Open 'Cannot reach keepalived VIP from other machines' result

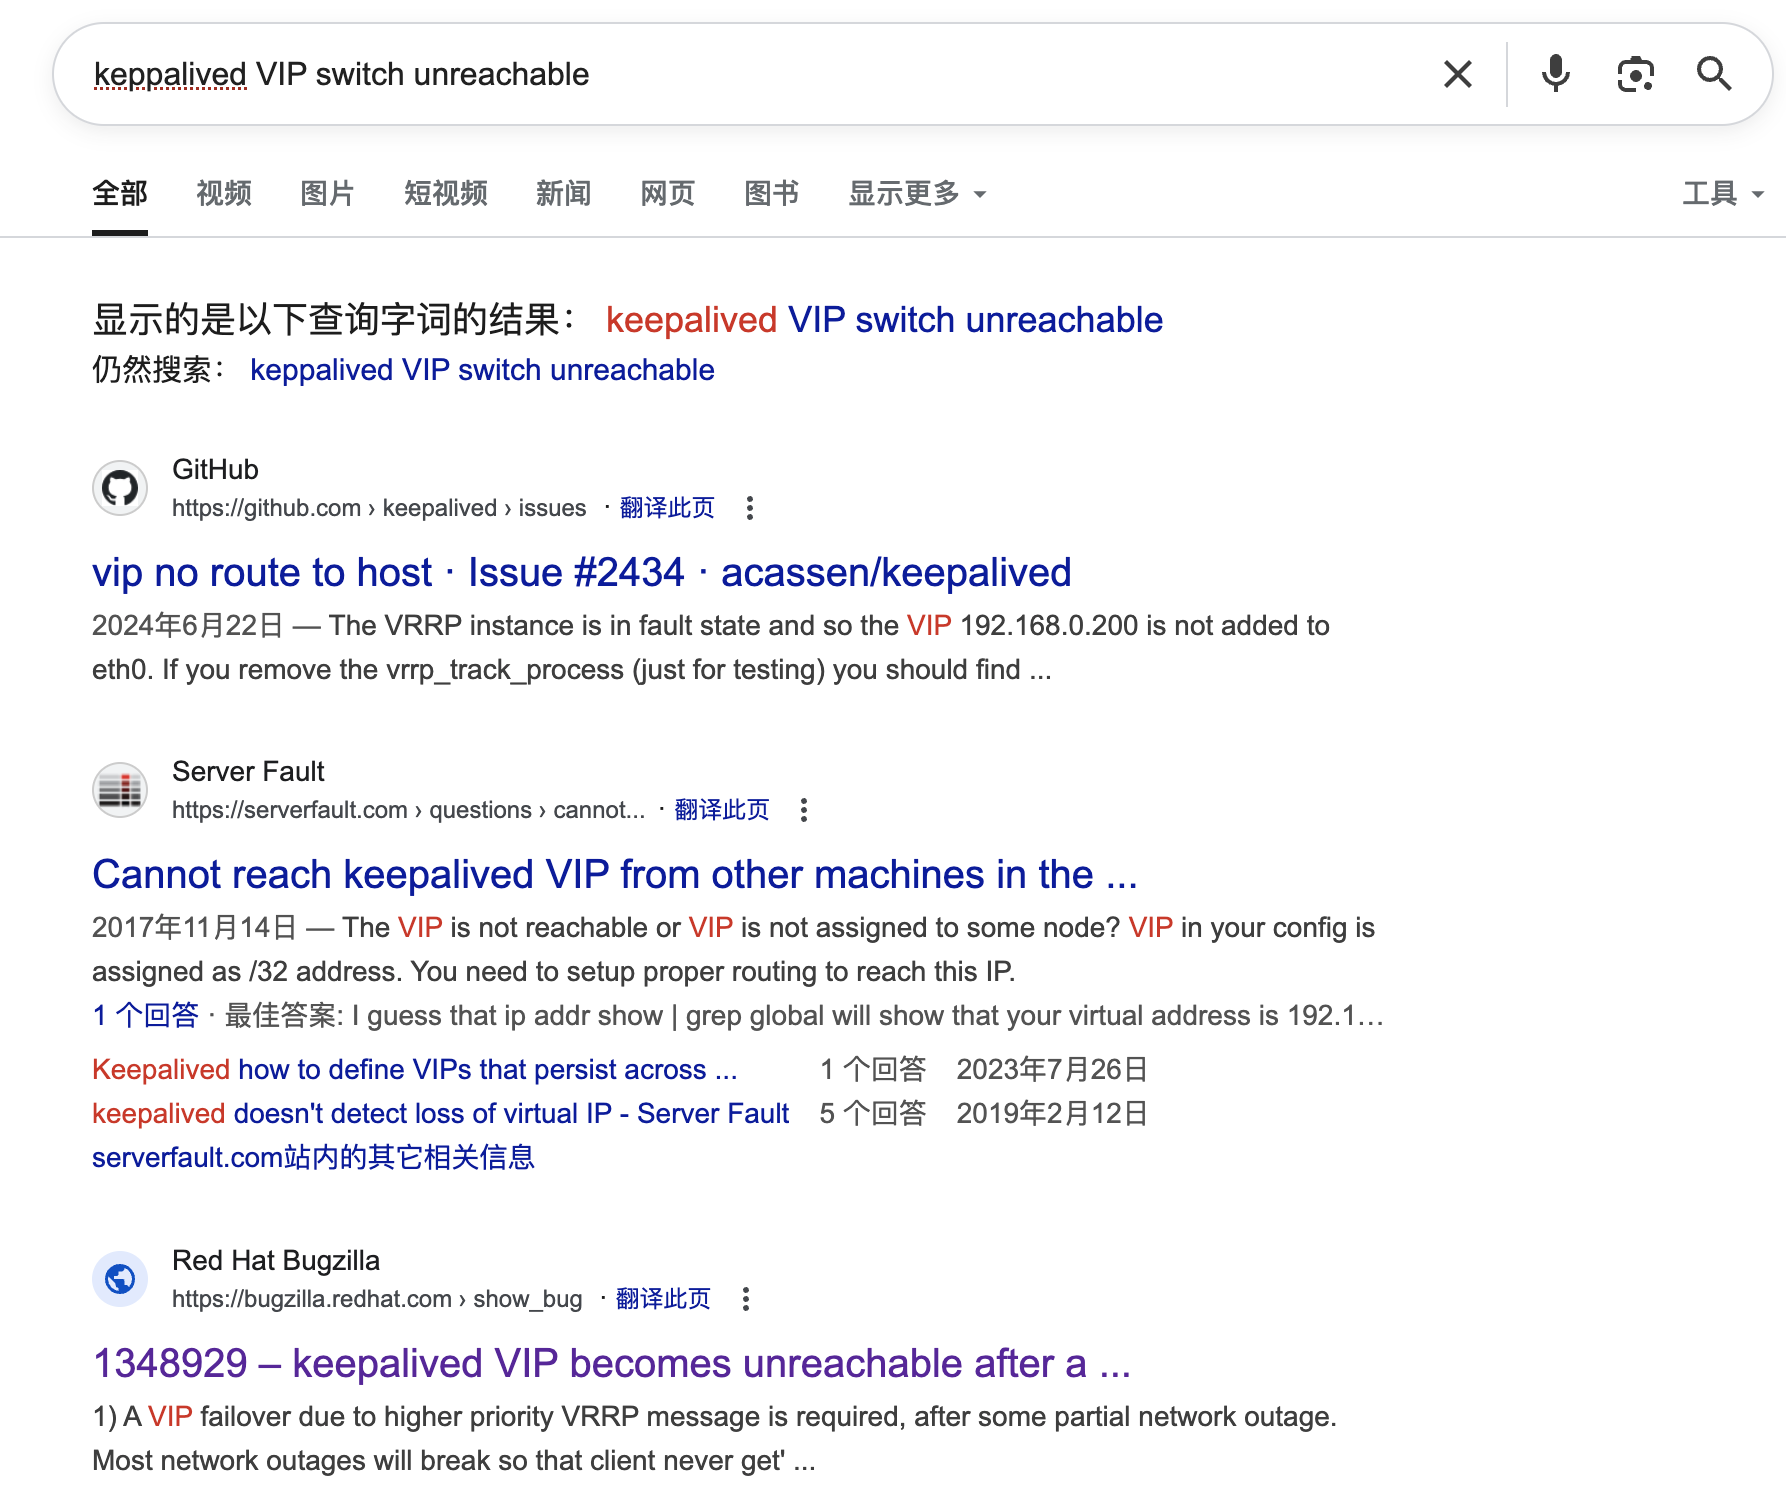click(615, 875)
